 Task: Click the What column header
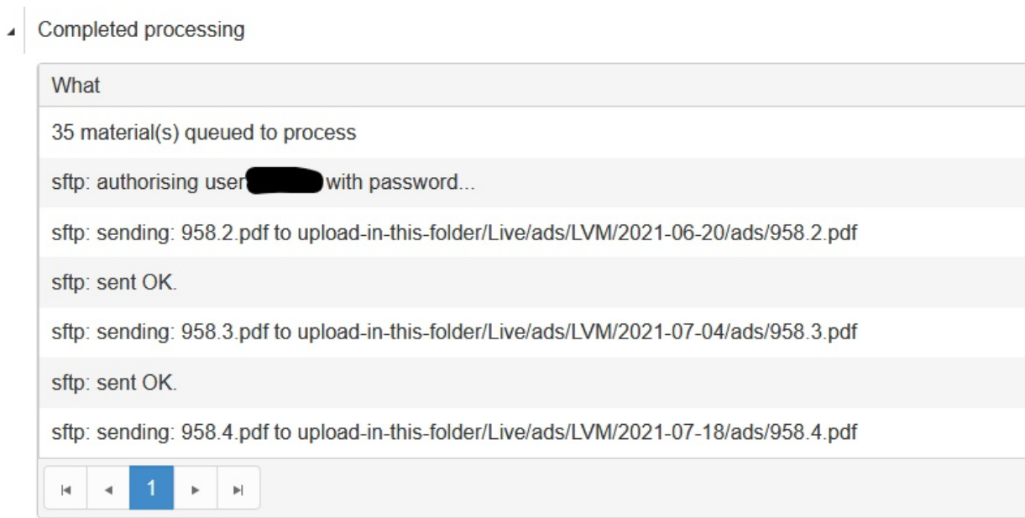point(76,86)
